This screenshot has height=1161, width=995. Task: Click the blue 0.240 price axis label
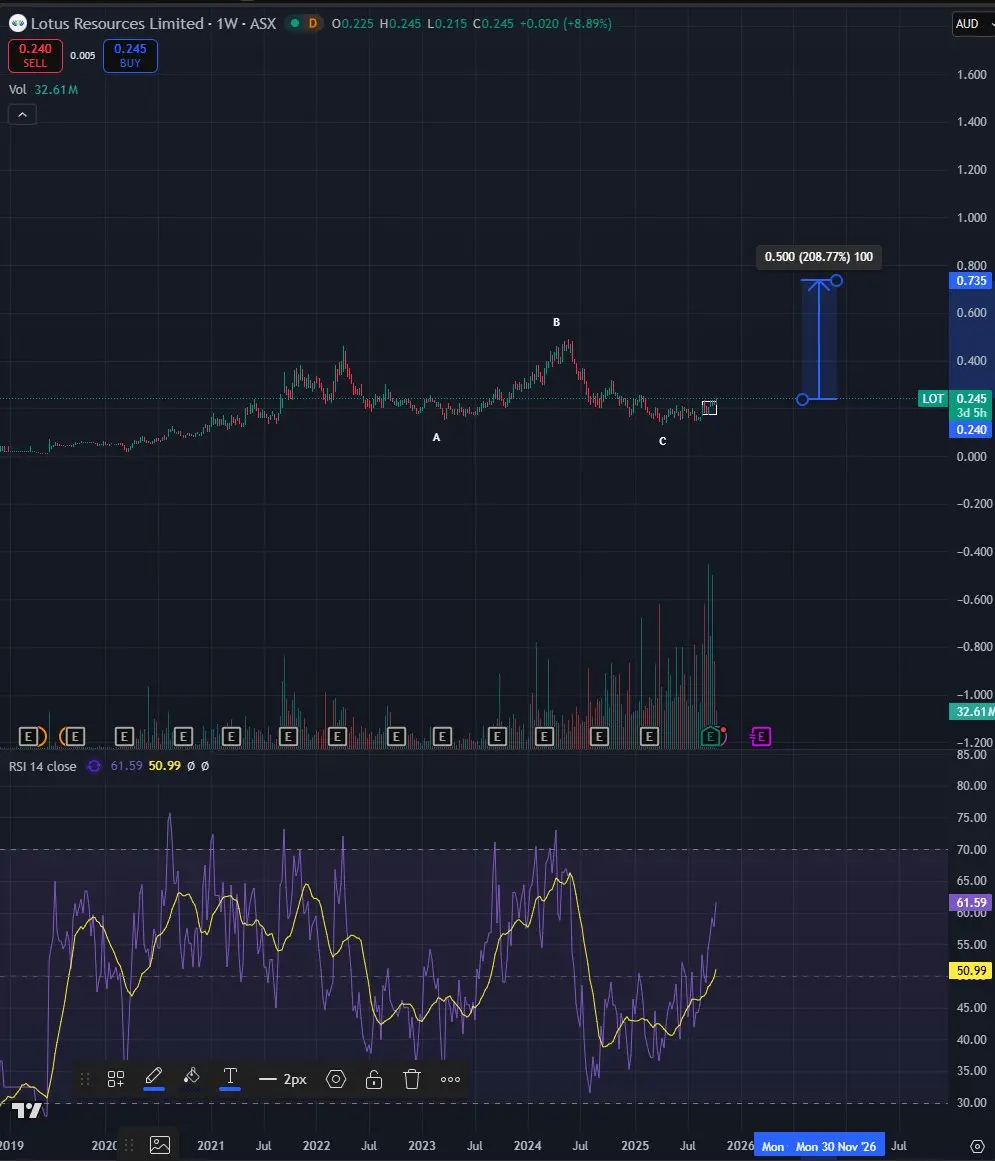point(971,429)
